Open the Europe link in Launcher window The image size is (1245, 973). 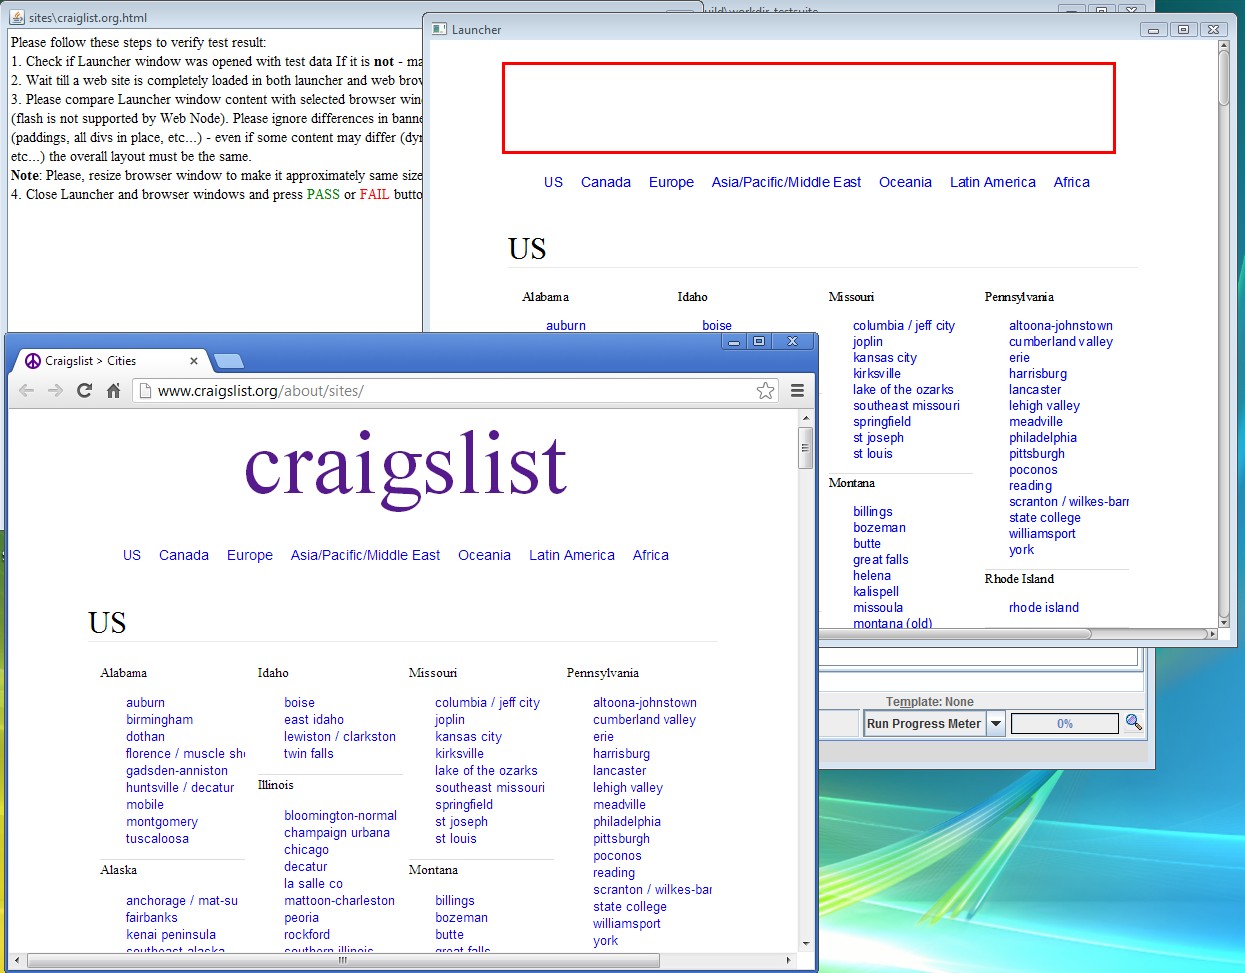click(671, 182)
